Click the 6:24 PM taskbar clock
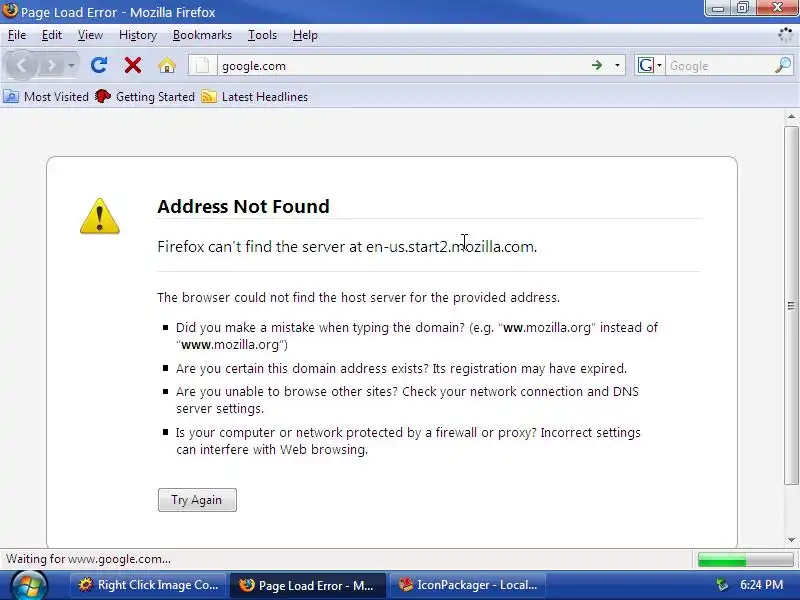 click(761, 585)
